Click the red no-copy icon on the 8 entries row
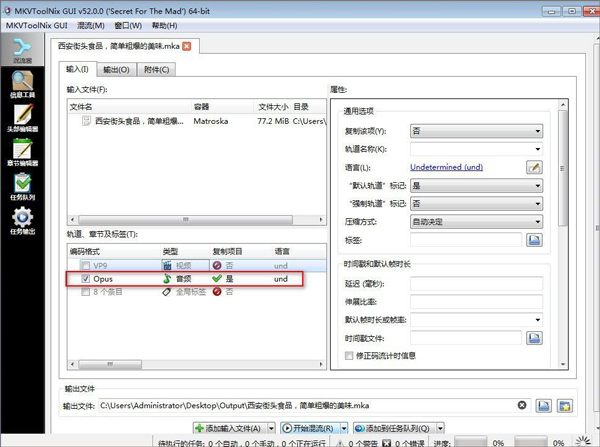 [217, 292]
